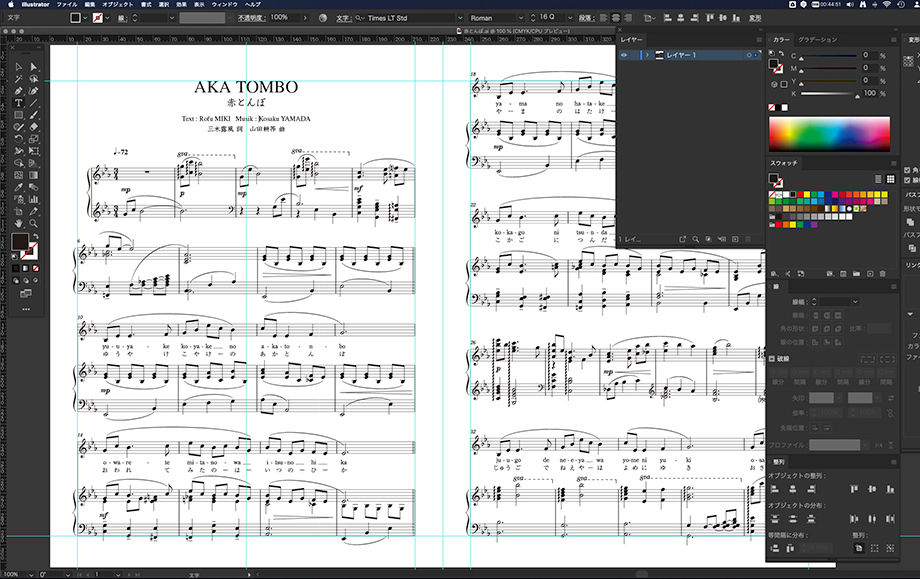Select the Rotate tool
920x579 pixels.
[x=19, y=139]
